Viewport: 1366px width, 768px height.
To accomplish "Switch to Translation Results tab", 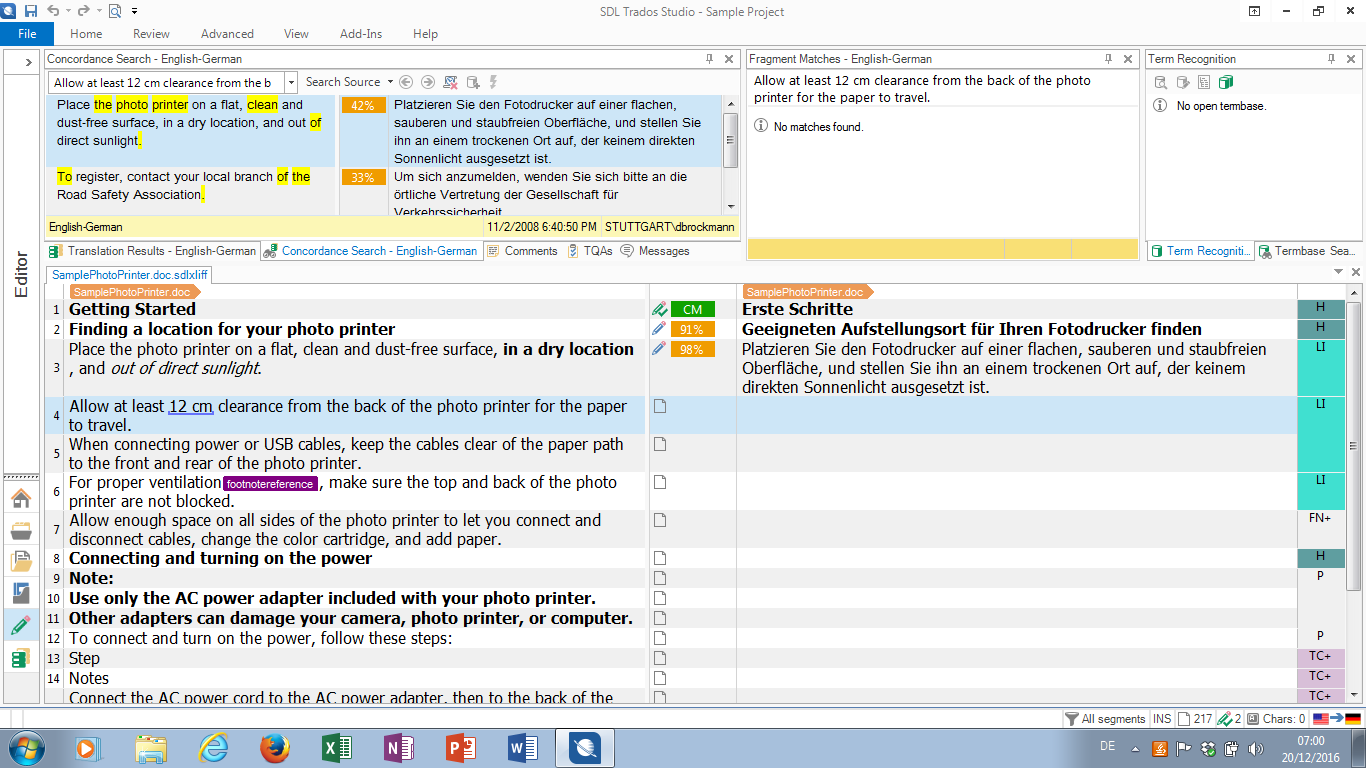I will pos(152,251).
